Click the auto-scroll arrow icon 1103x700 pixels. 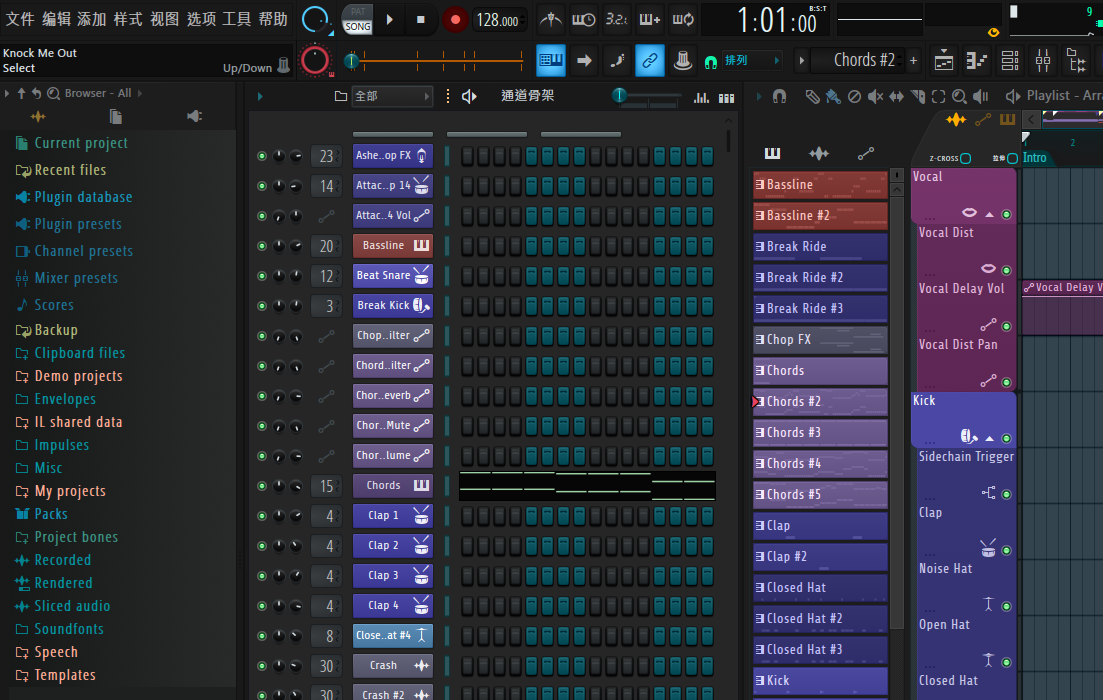(584, 61)
